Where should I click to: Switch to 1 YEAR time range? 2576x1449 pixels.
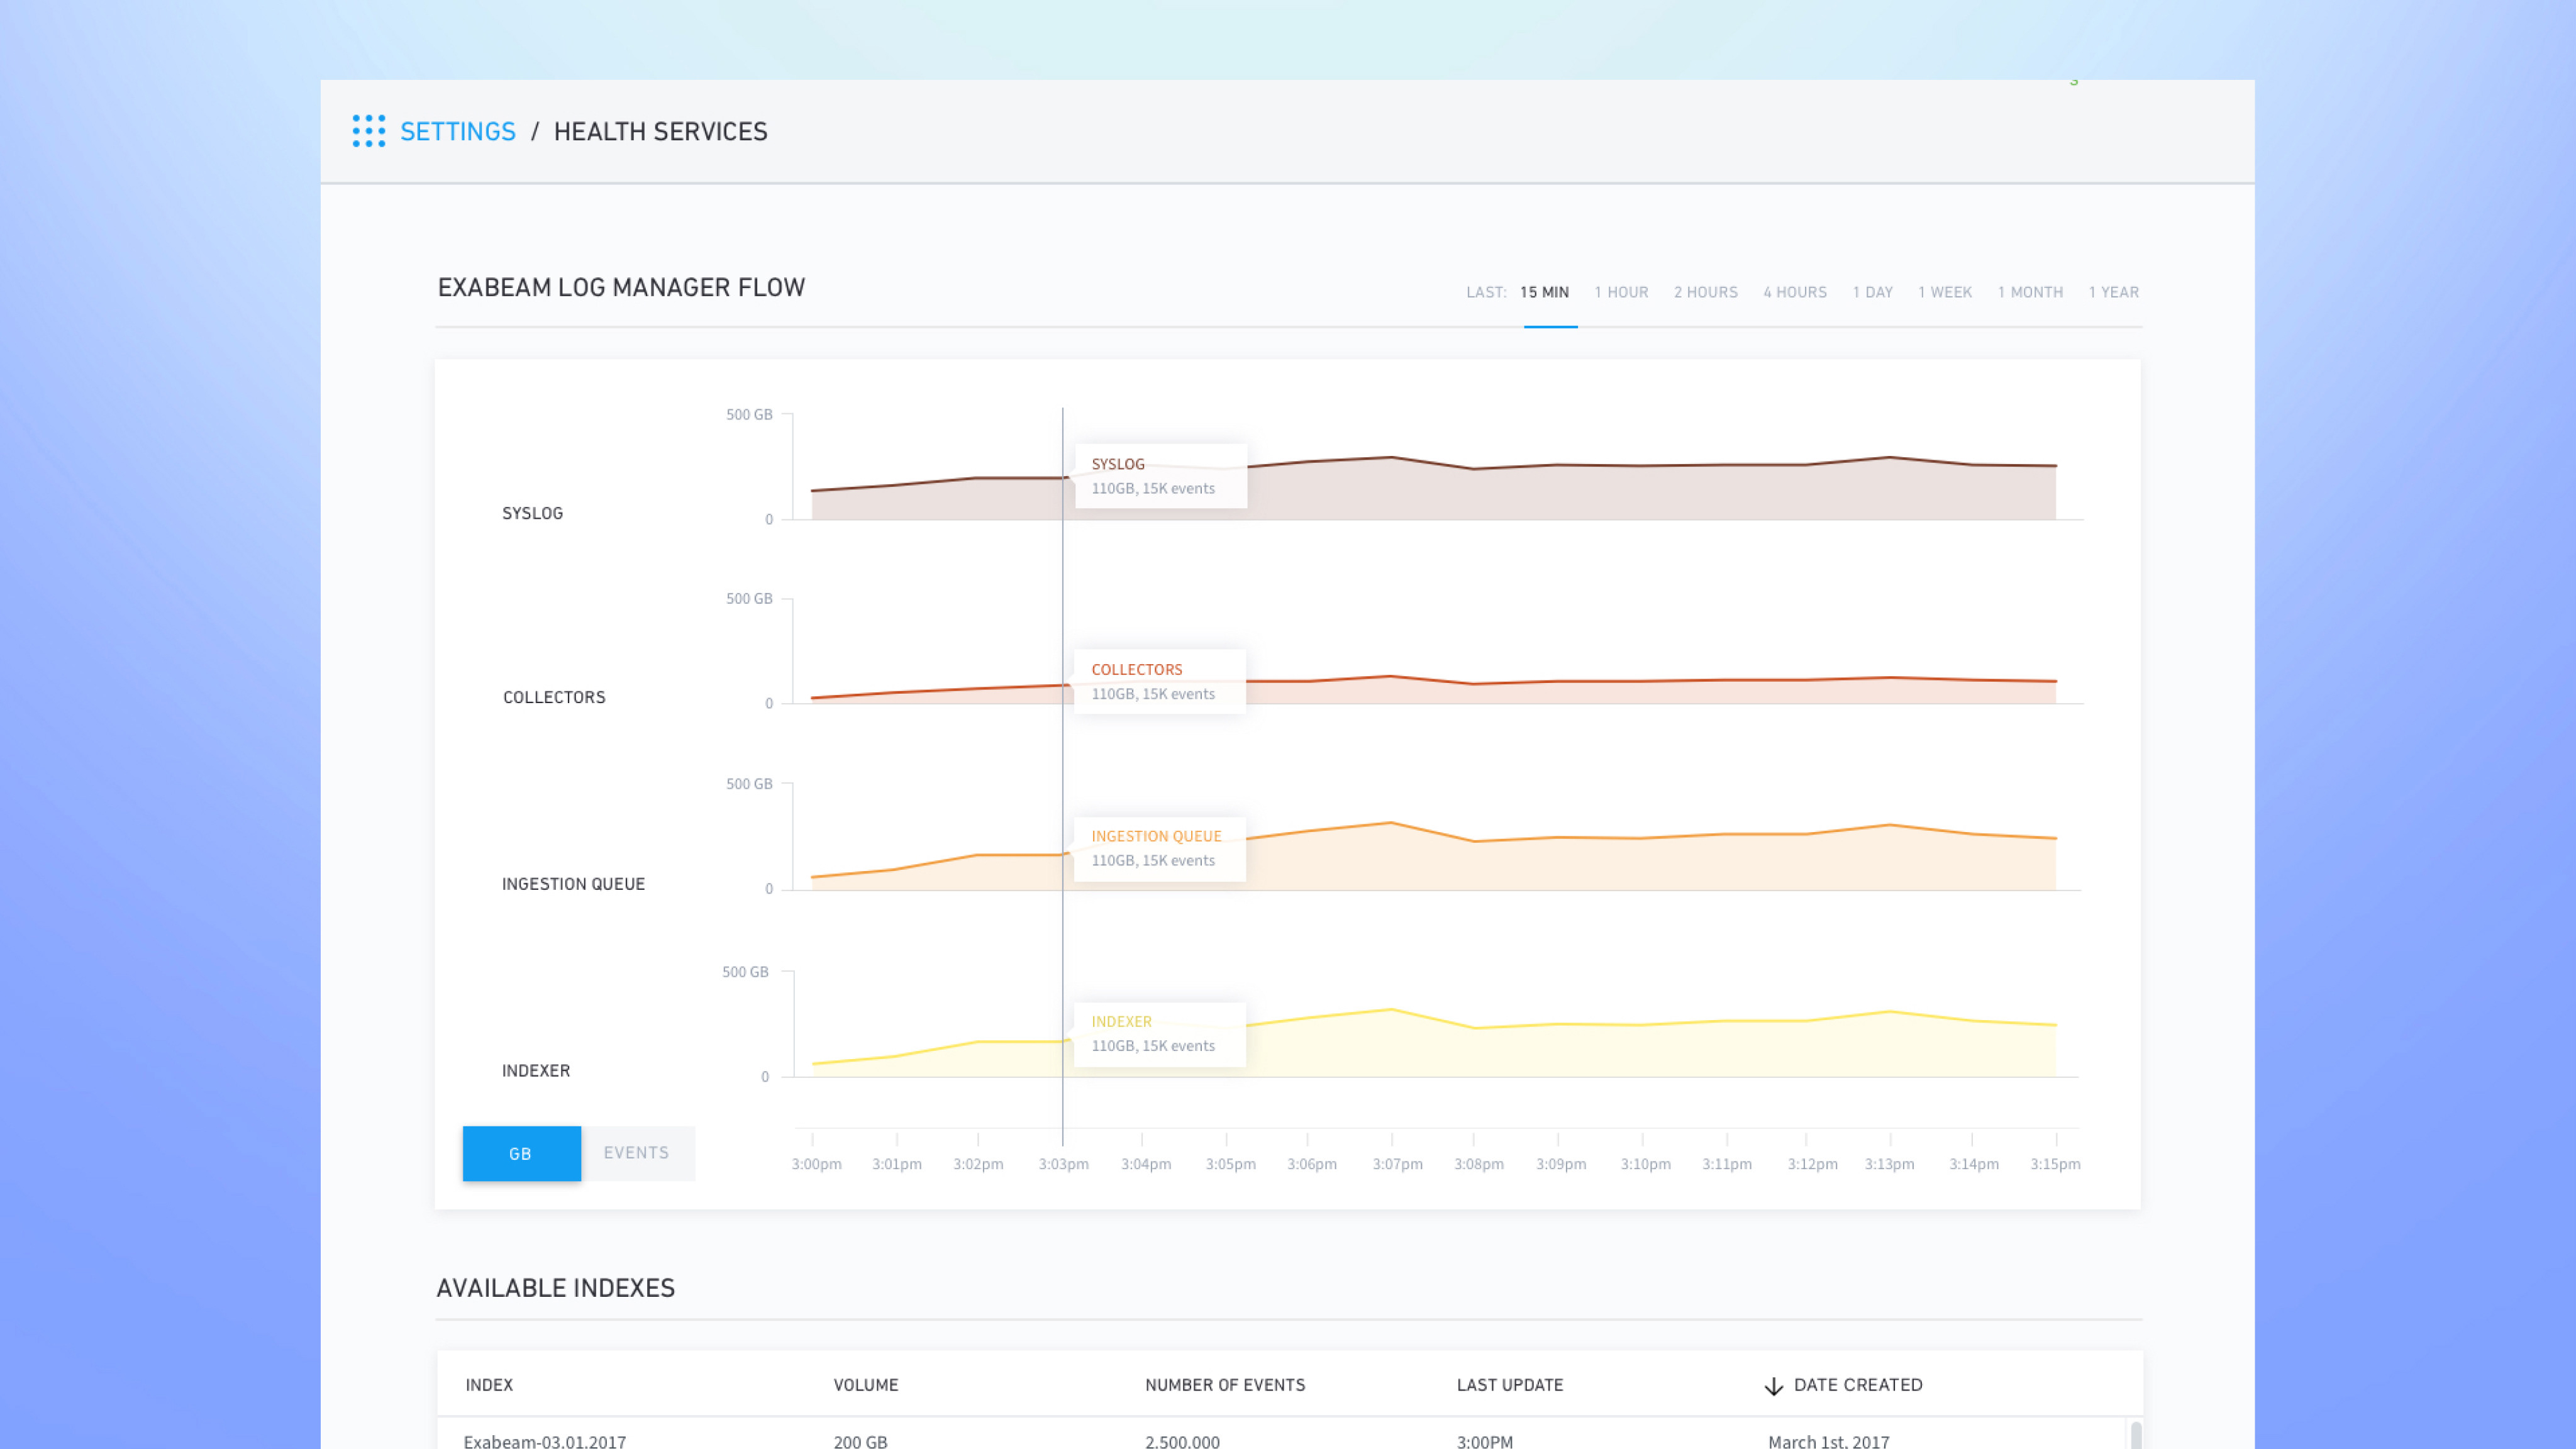(2113, 292)
